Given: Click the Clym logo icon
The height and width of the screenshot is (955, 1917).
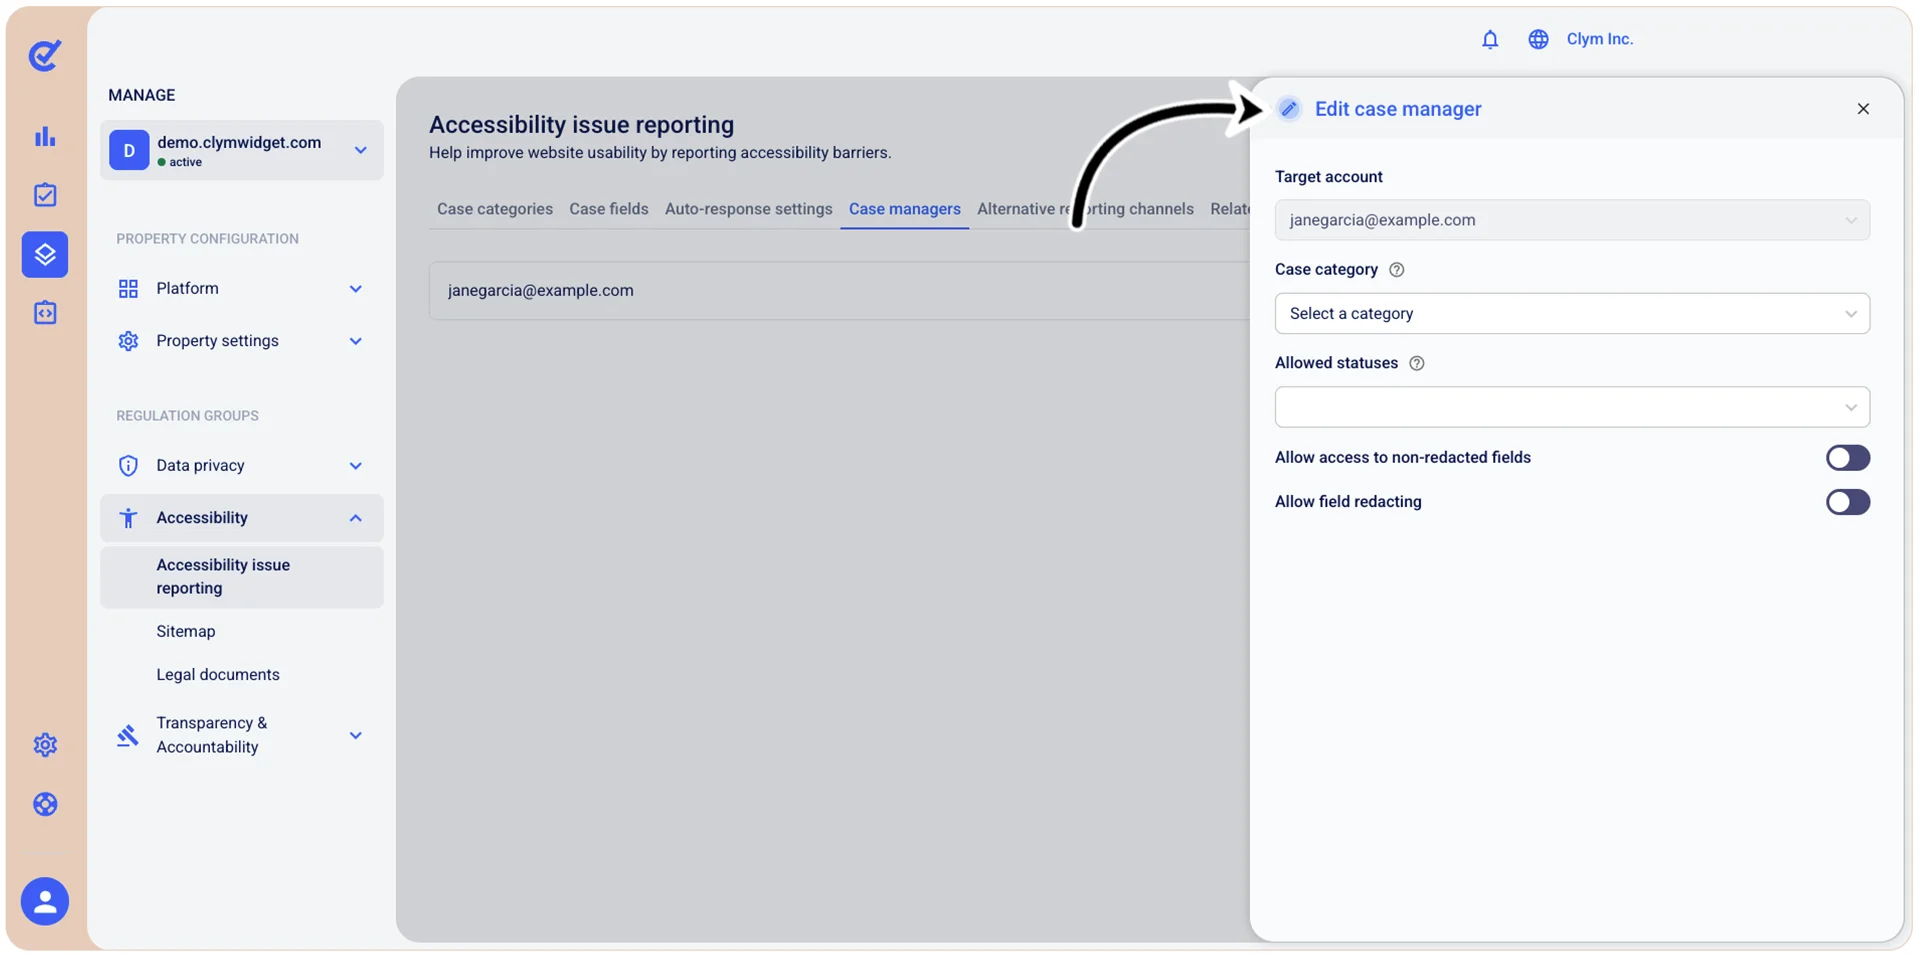Looking at the screenshot, I should coord(45,55).
